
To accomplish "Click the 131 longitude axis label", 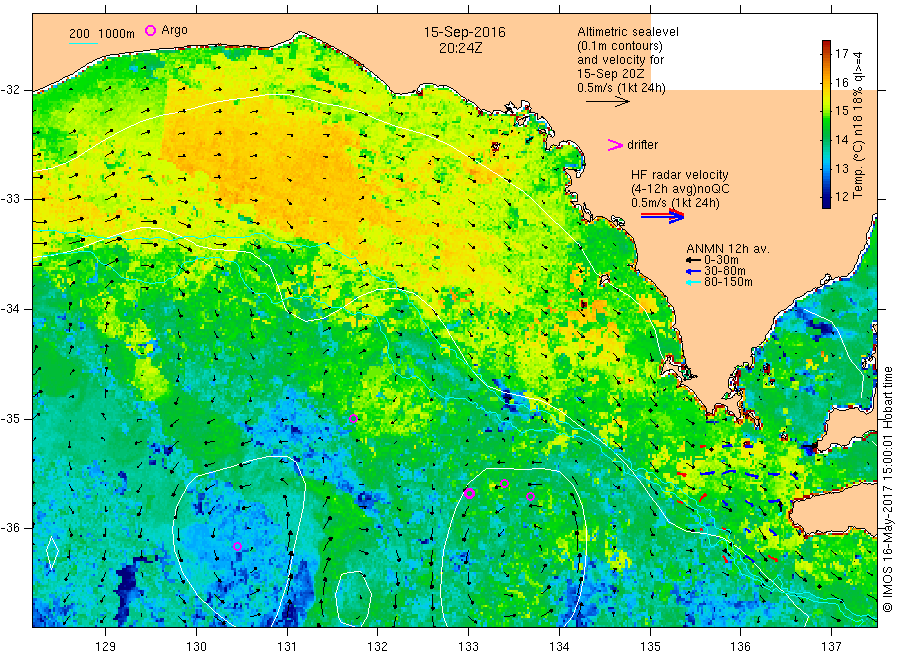I will [287, 647].
